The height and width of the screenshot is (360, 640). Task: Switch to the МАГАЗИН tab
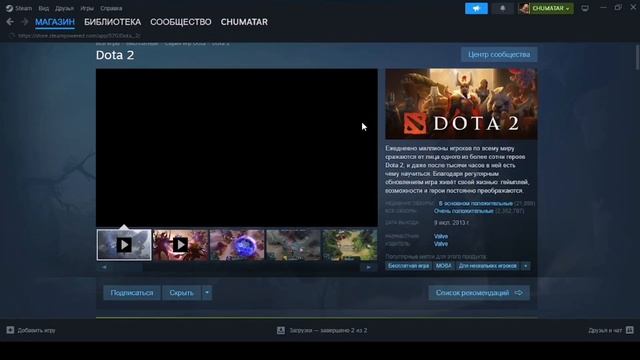pyautogui.click(x=55, y=22)
